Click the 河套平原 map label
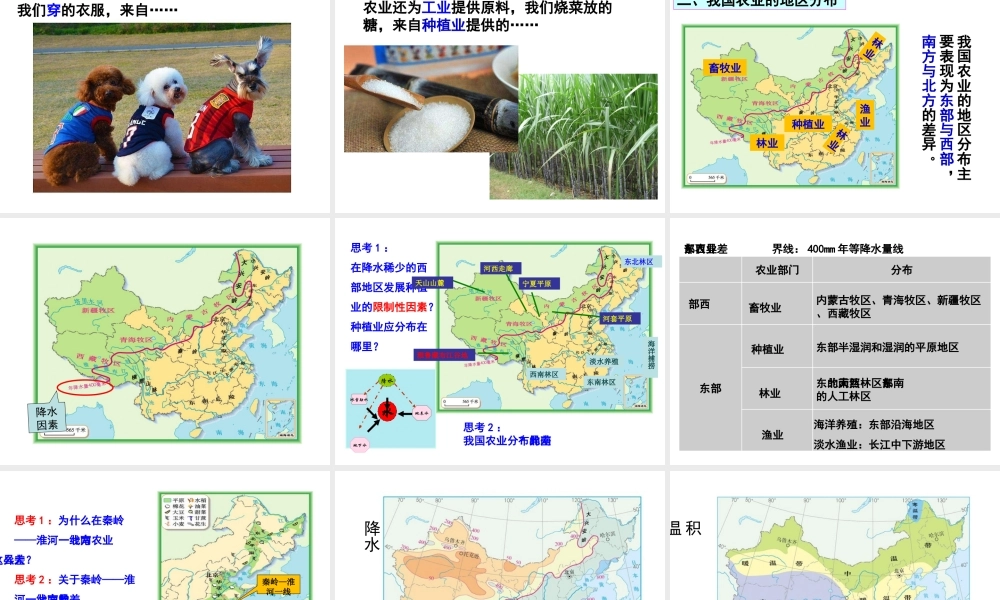The image size is (1000, 600). coord(619,318)
